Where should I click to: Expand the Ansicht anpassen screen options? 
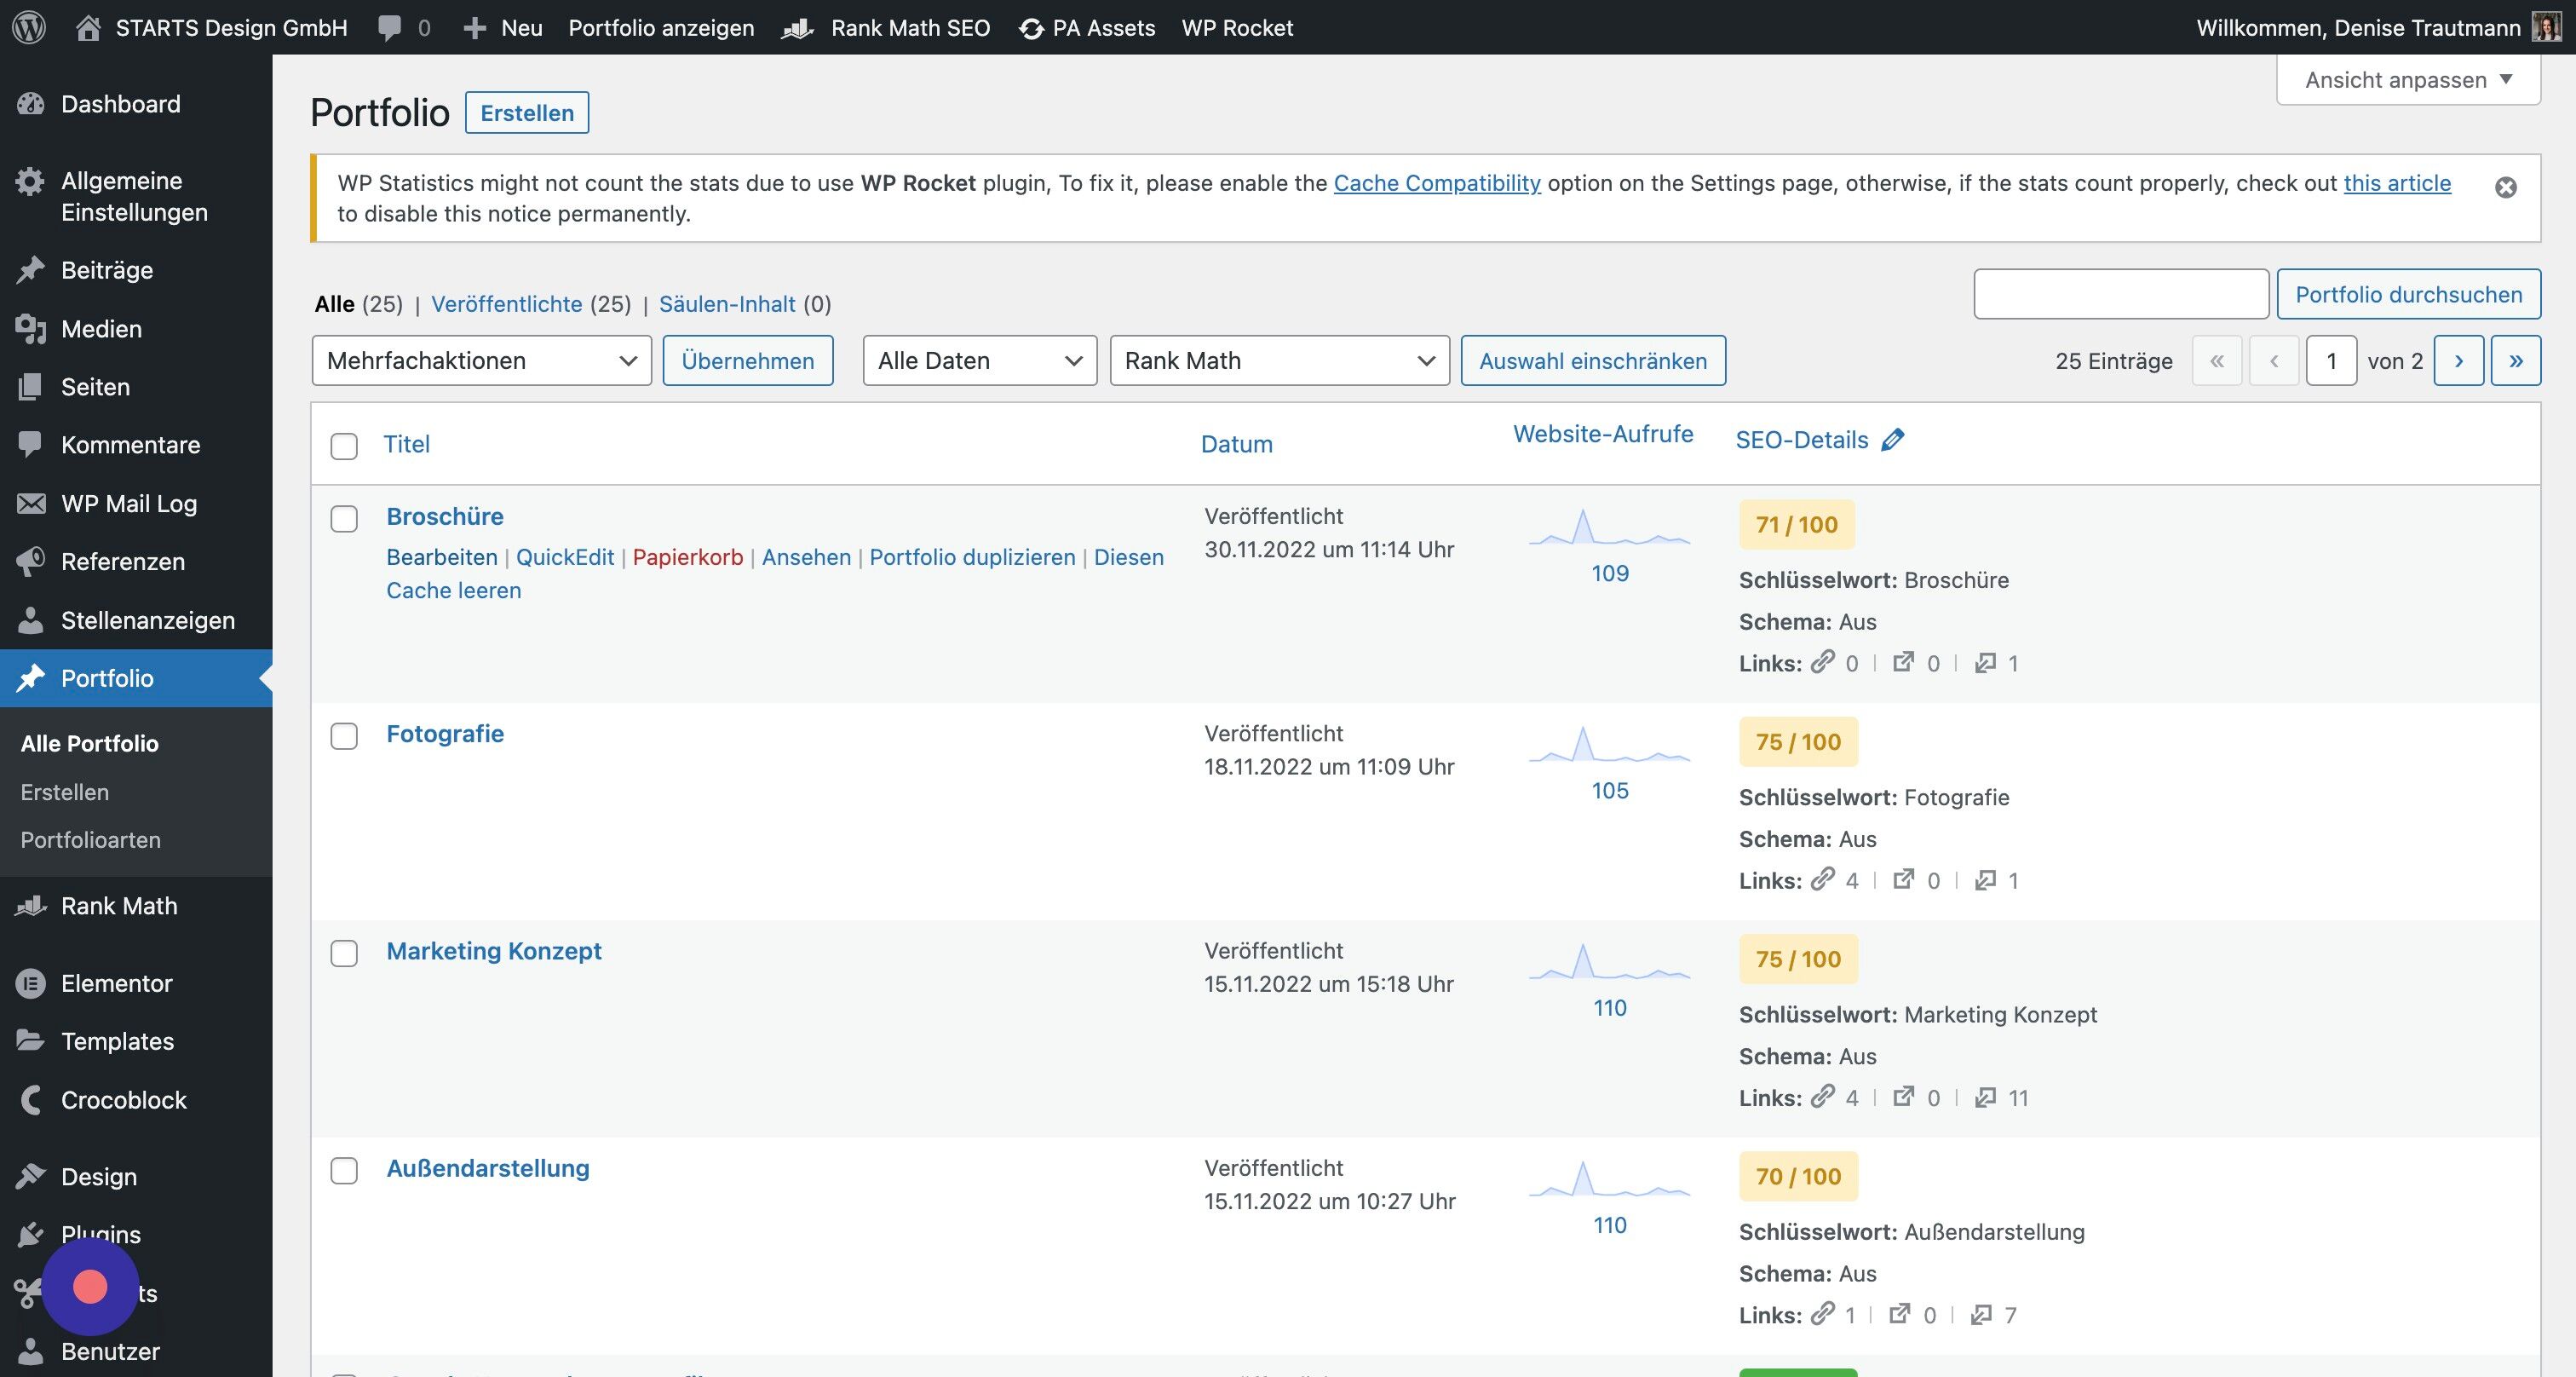tap(2408, 80)
